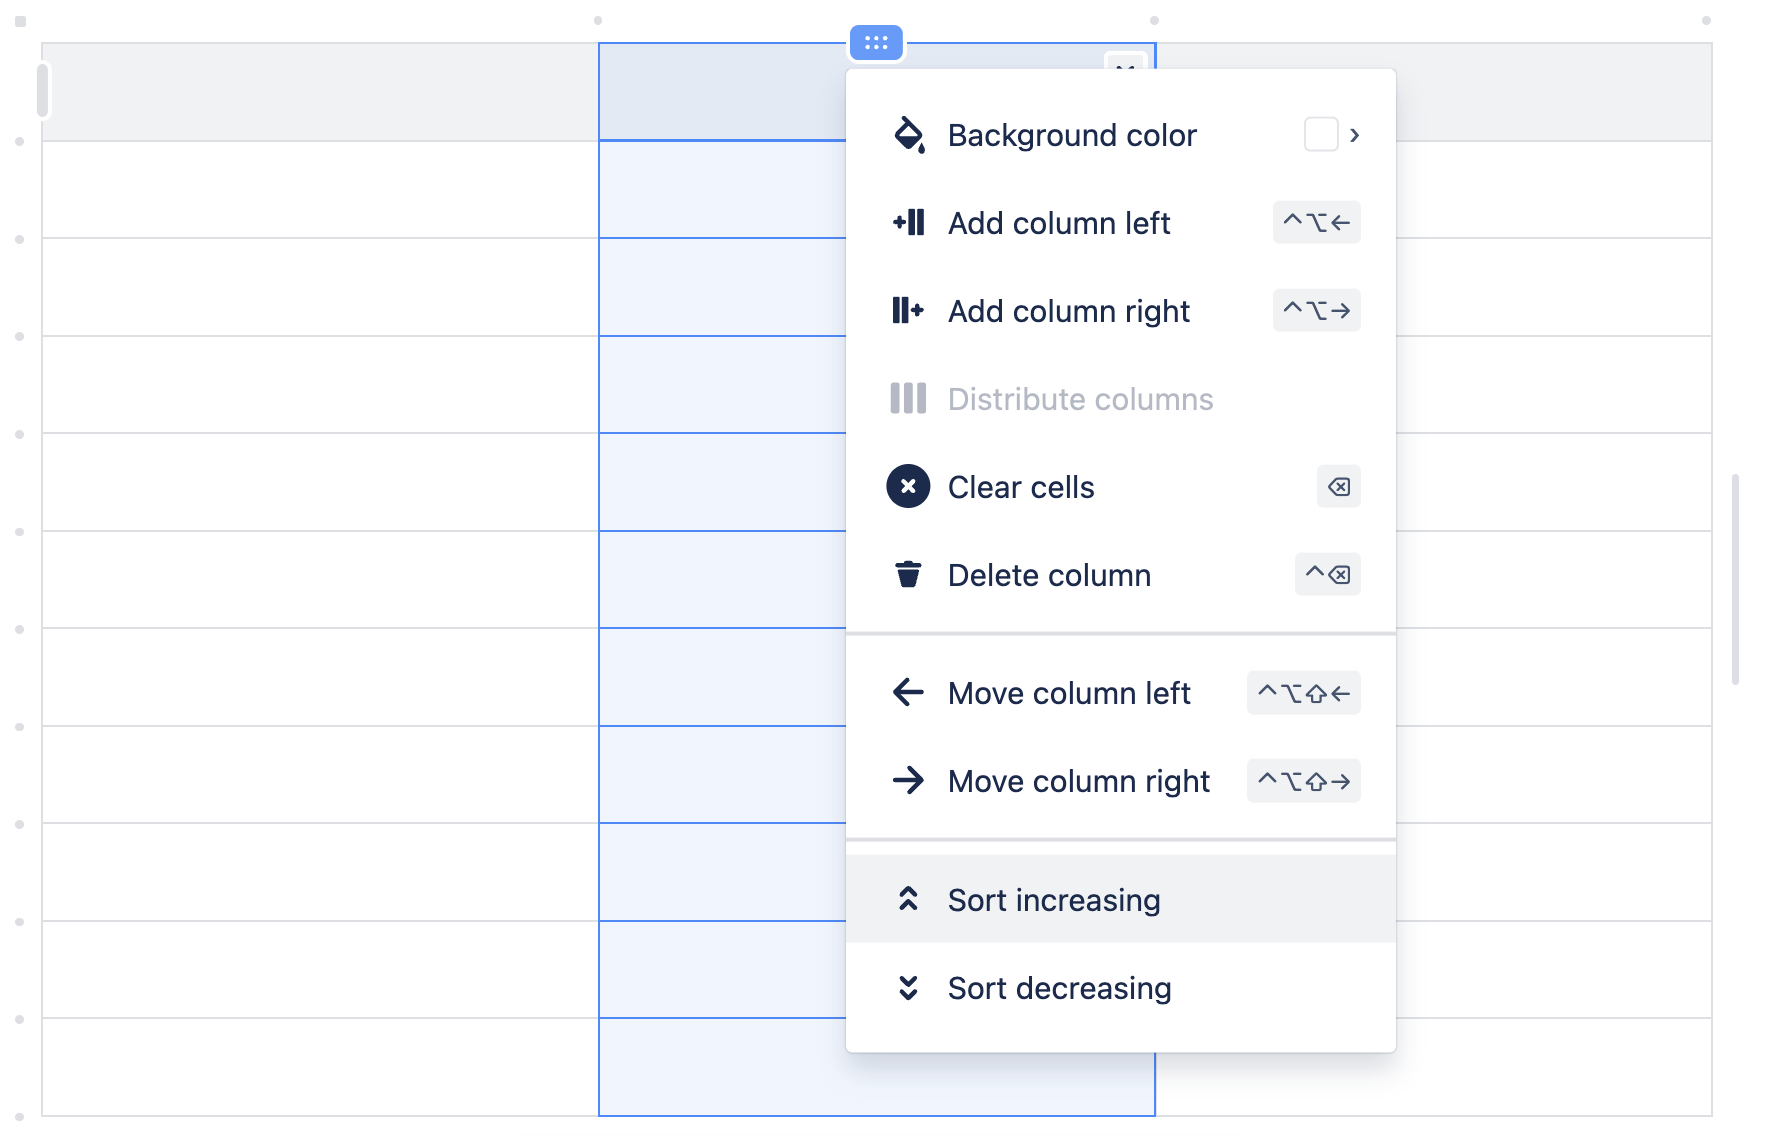Screen dimensions: 1772x1138
Task: Click the Delete column trash icon
Action: (908, 575)
